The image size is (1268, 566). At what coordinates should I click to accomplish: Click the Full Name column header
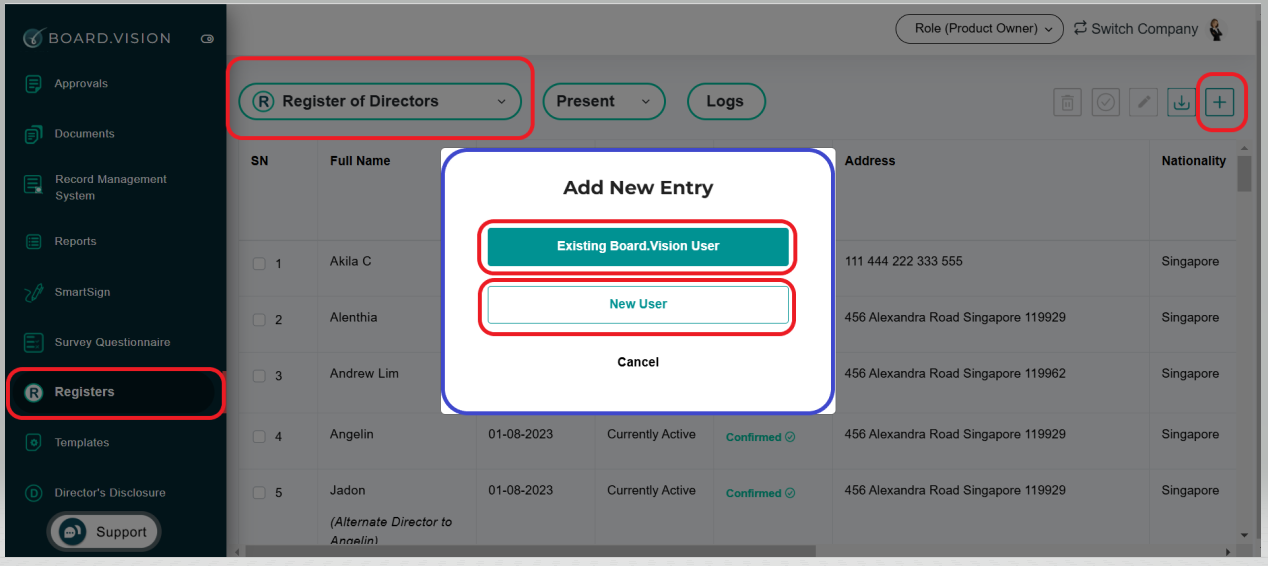point(360,161)
